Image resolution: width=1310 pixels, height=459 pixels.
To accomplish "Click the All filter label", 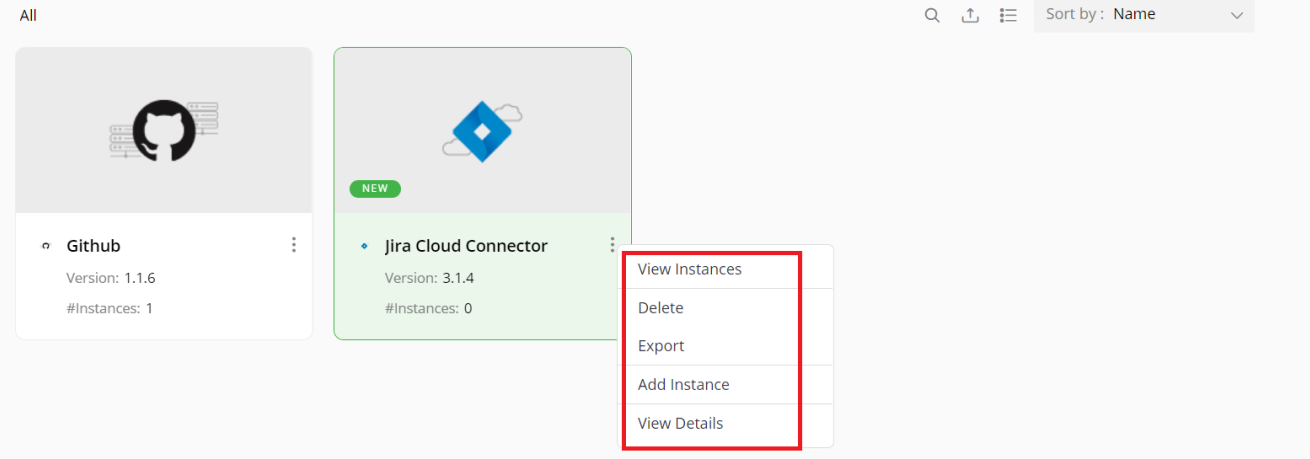I will coord(28,16).
